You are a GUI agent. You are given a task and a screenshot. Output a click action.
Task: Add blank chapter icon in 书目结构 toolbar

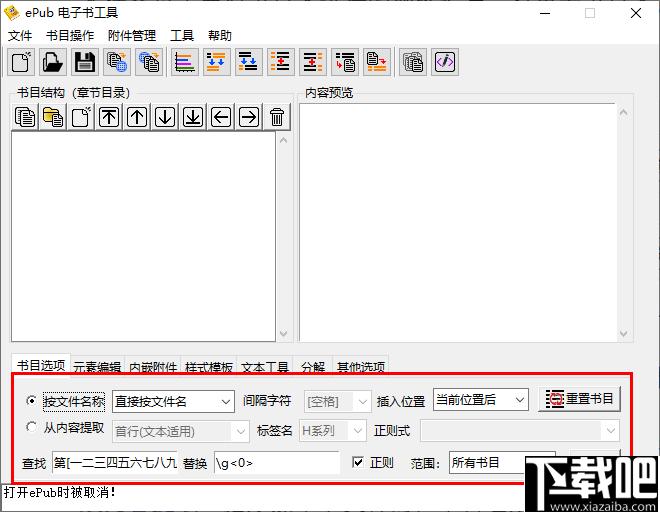pos(81,117)
